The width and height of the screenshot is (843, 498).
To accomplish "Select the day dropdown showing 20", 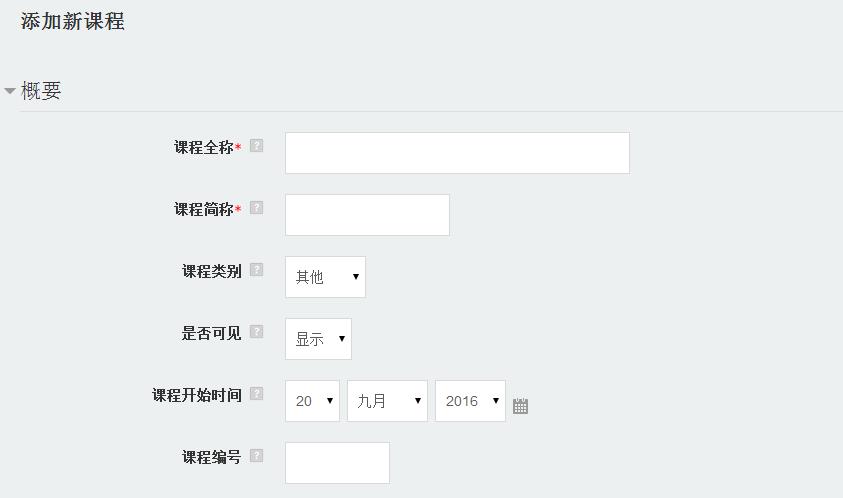I will click(312, 401).
